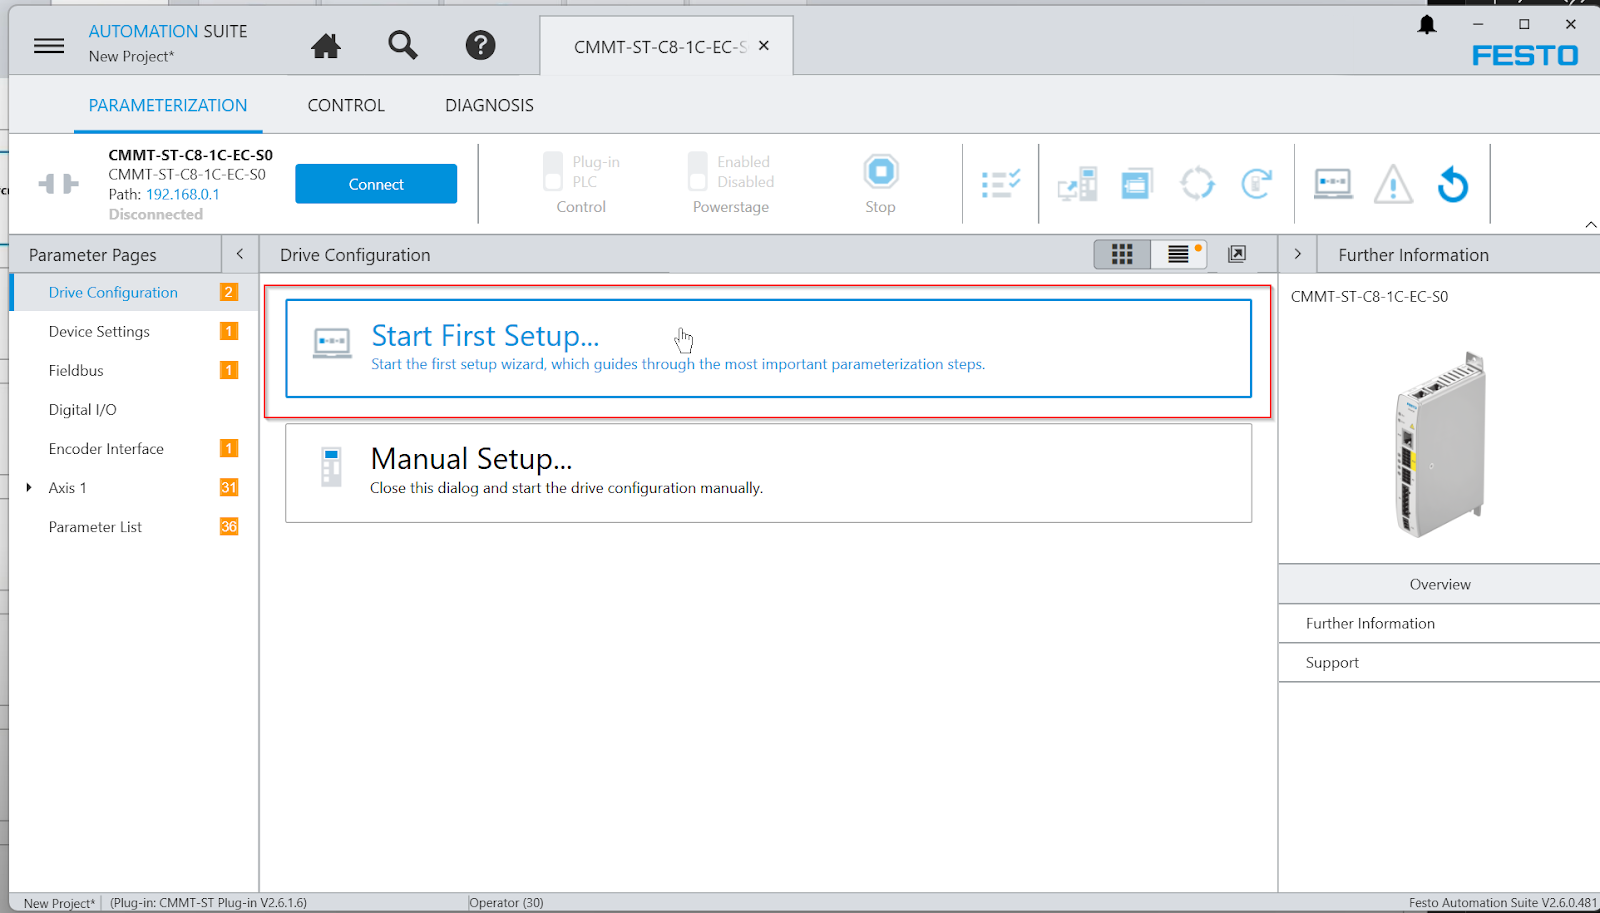This screenshot has width=1600, height=913.
Task: Click the FESTO logo
Action: point(1525,56)
